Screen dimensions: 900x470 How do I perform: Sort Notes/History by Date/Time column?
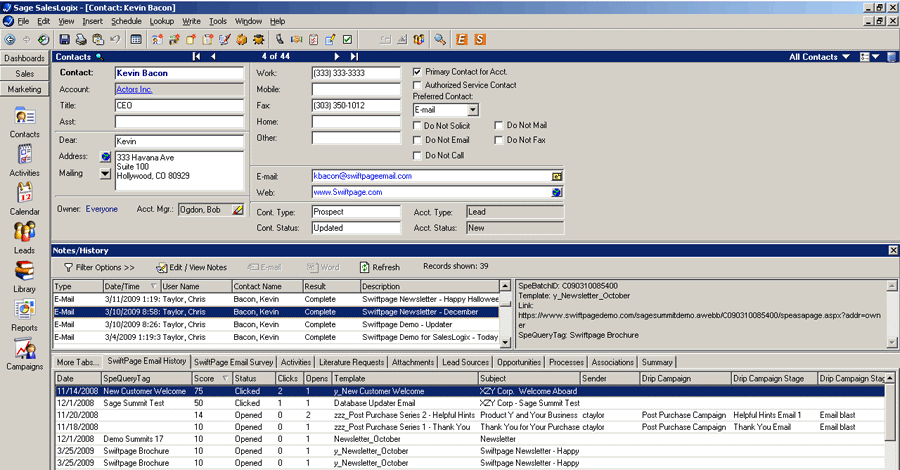point(130,286)
